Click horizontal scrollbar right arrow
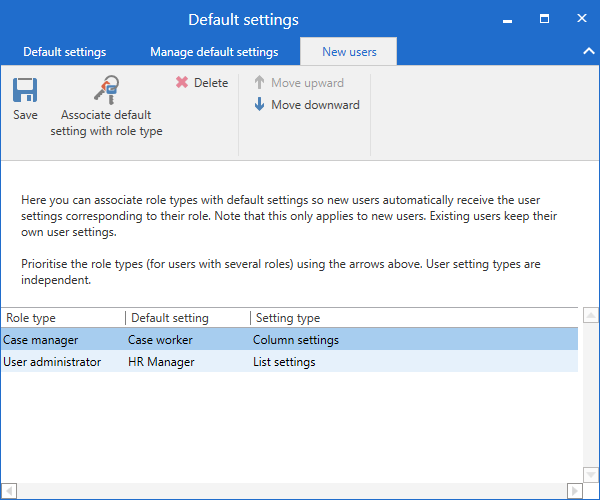The image size is (600, 500). (573, 491)
